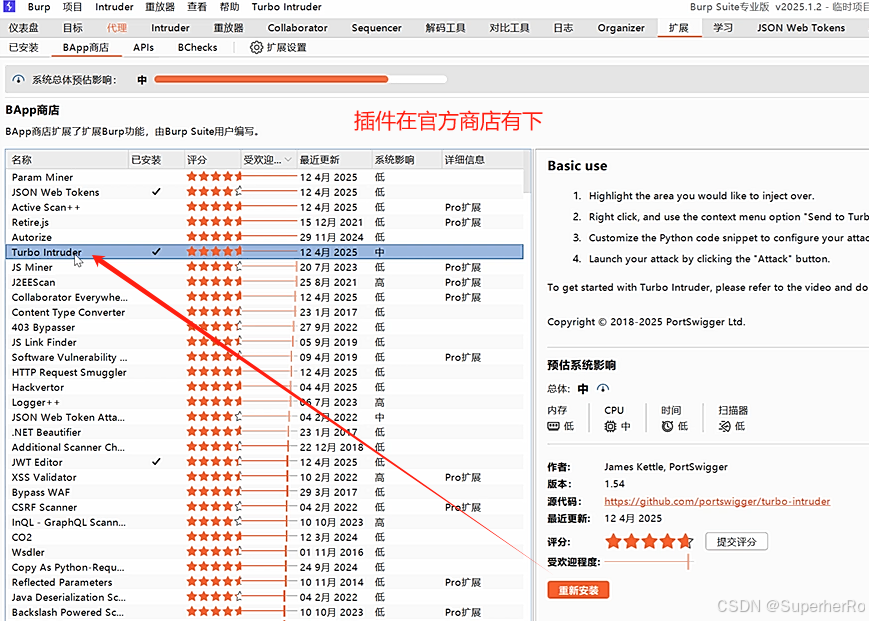Click the popularity bar in details panel
The image size is (869, 621).
[647, 562]
